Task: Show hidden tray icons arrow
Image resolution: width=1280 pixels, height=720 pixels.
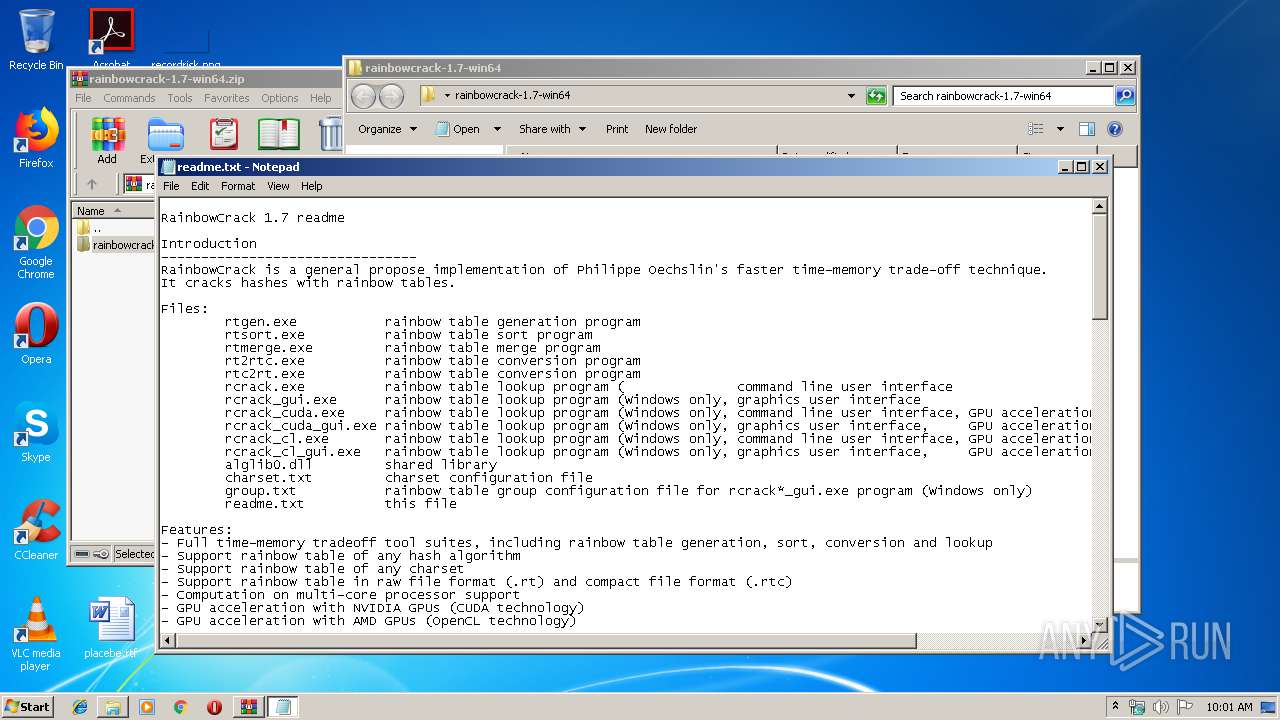Action: (x=1115, y=707)
